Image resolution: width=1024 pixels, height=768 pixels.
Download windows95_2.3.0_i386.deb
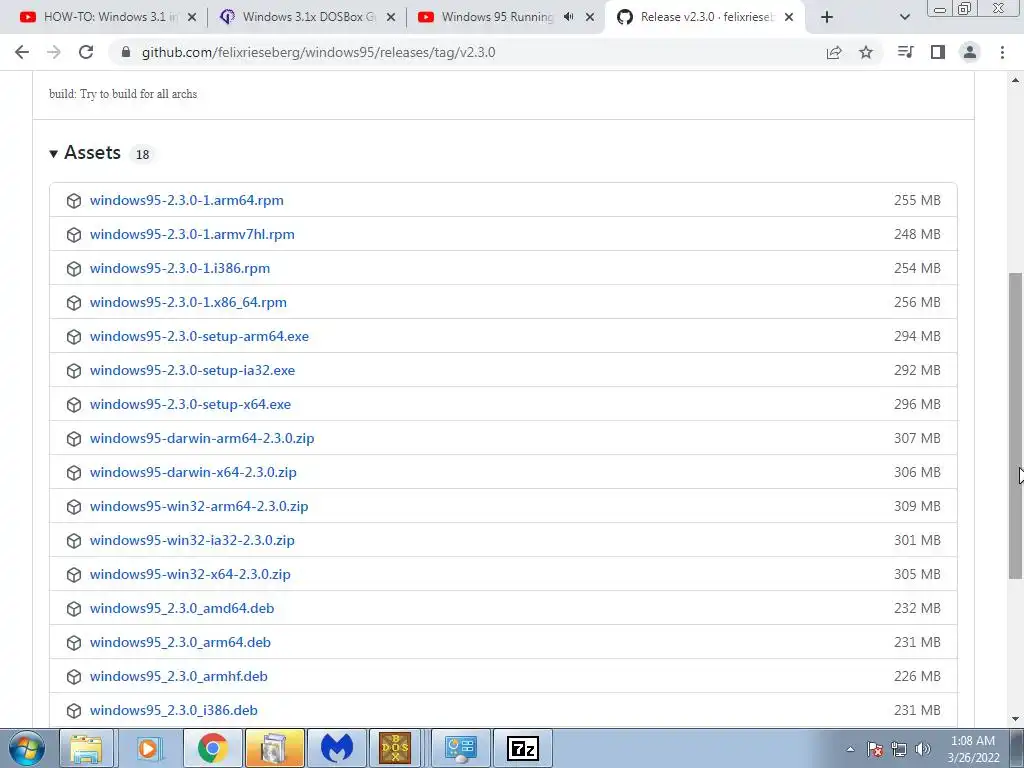pyautogui.click(x=174, y=710)
